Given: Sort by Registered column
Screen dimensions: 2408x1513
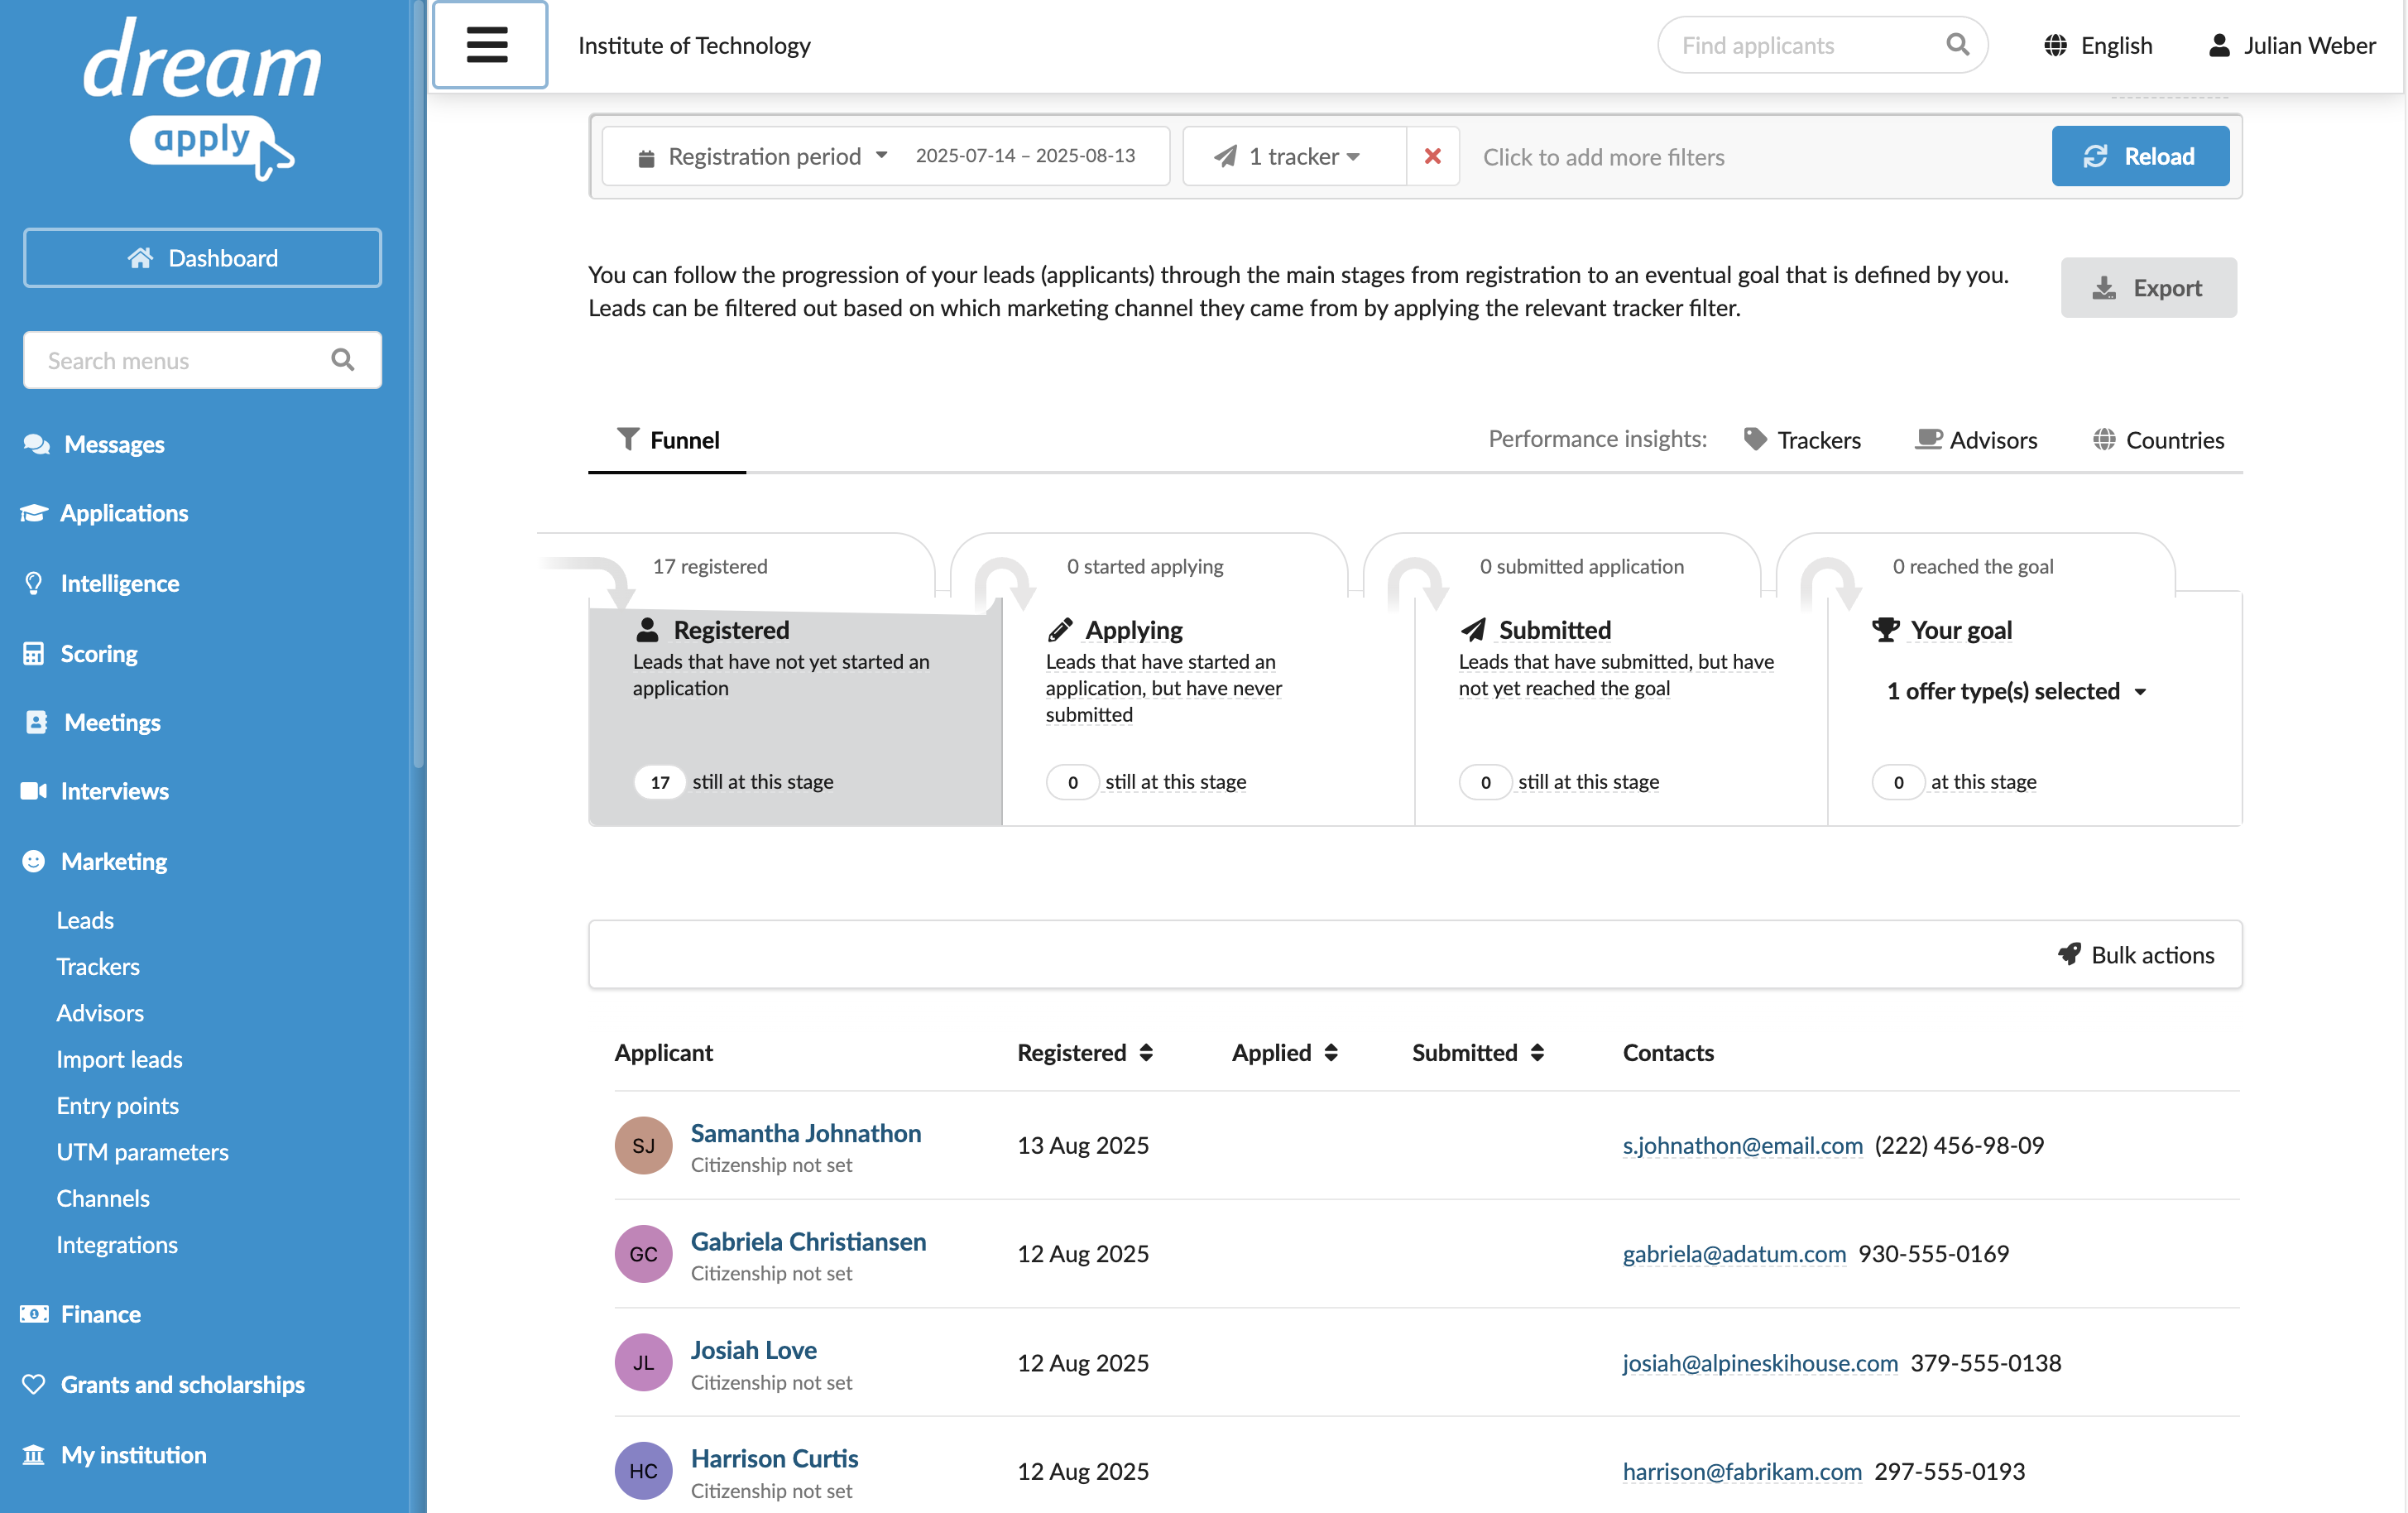Looking at the screenshot, I should (1085, 1052).
